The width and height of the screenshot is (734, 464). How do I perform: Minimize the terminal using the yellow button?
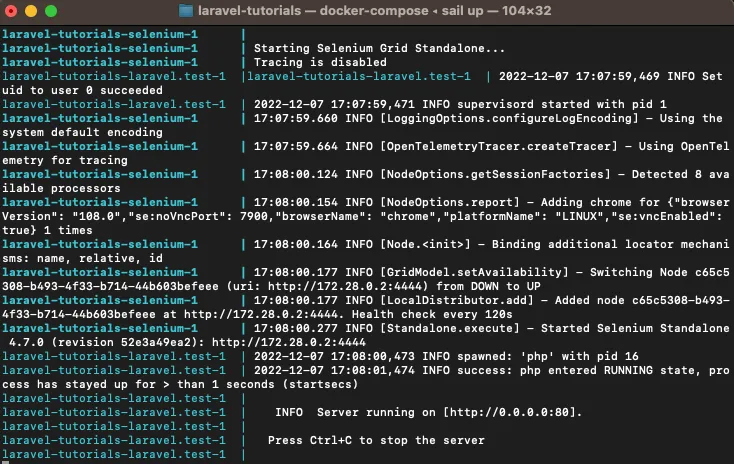(33, 11)
